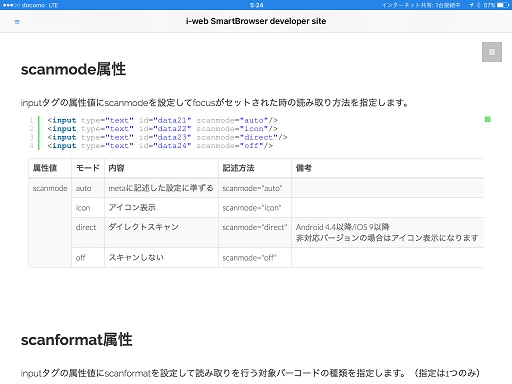Click the 内容 column header

[x=161, y=168]
